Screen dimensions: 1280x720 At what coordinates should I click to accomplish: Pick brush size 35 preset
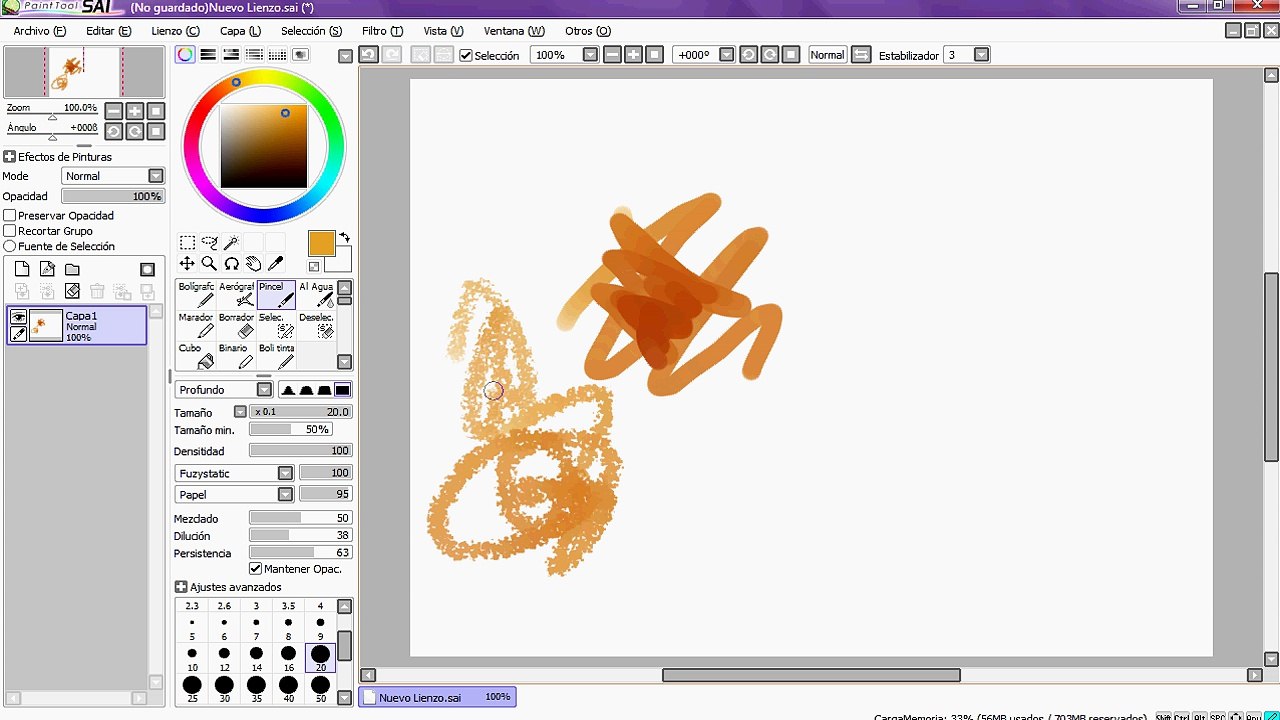pos(256,689)
